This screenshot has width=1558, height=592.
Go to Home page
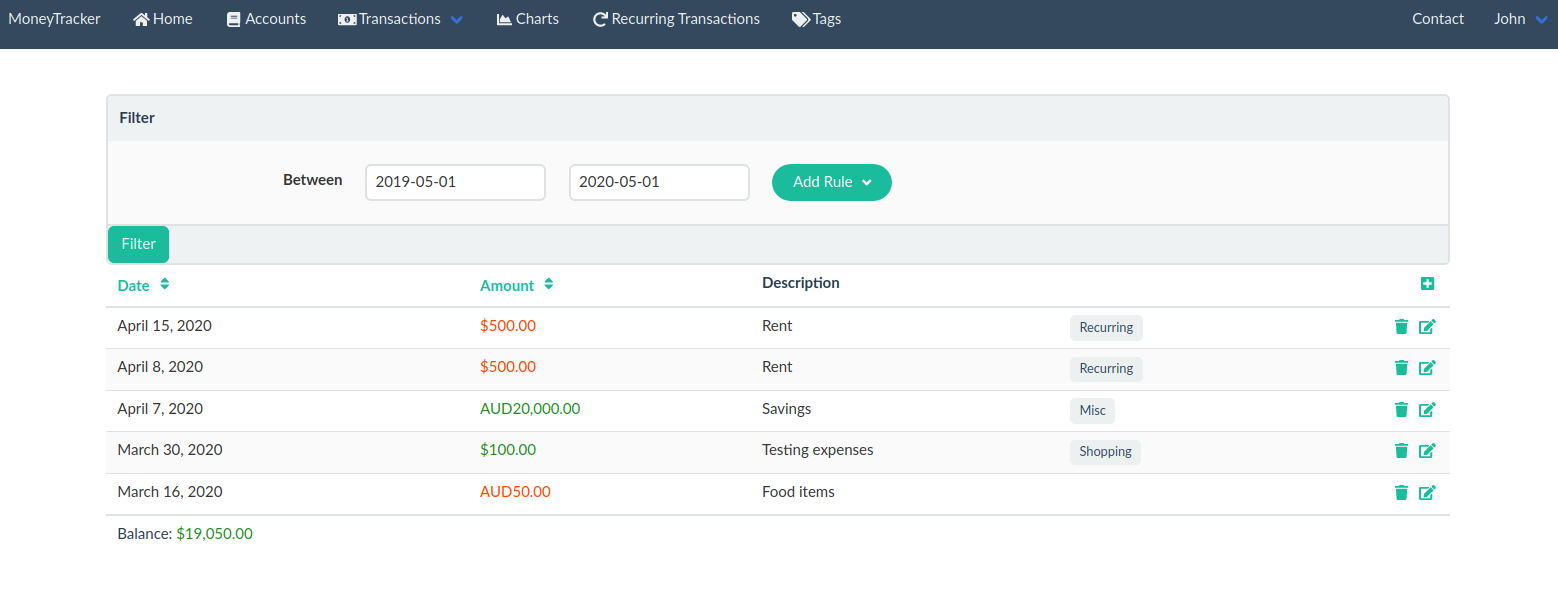(x=163, y=19)
